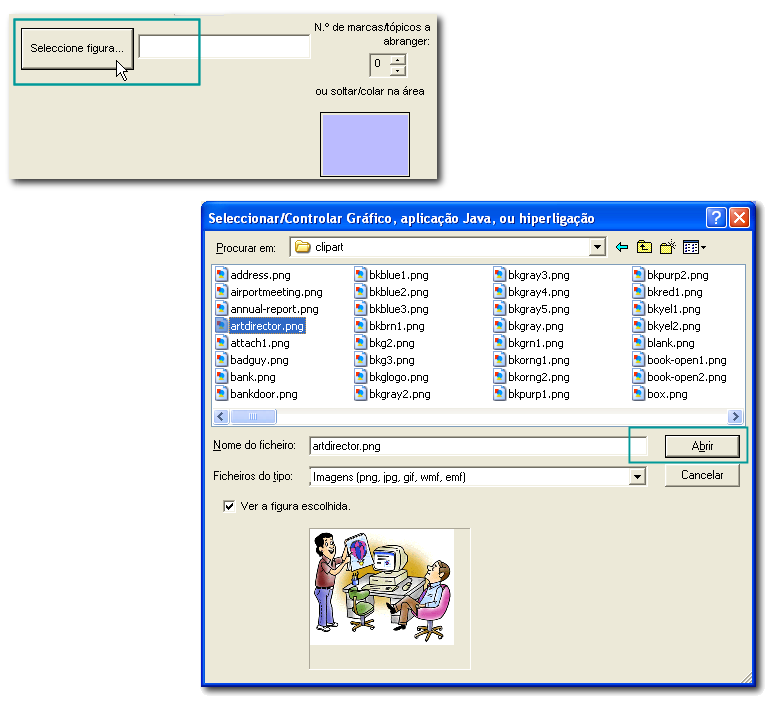Viewport: 773px width, 708px height.
Task: Expand the 'Procurar em' folder dropdown
Action: tap(598, 247)
